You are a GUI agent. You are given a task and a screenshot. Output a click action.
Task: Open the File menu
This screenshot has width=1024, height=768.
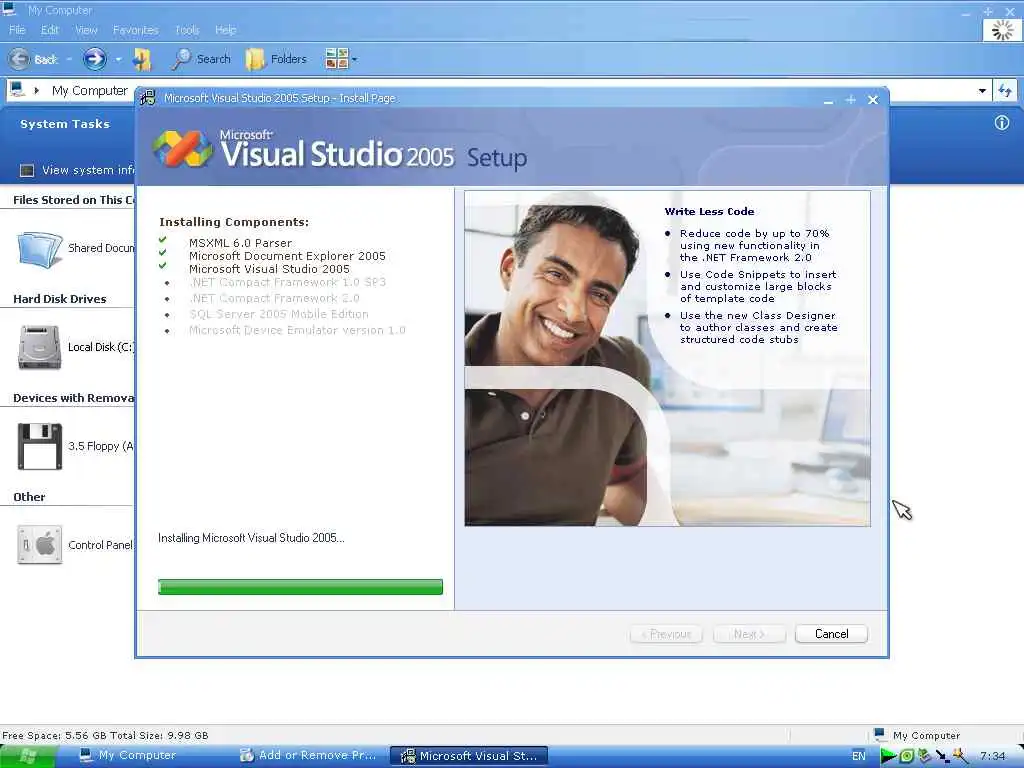coord(17,30)
